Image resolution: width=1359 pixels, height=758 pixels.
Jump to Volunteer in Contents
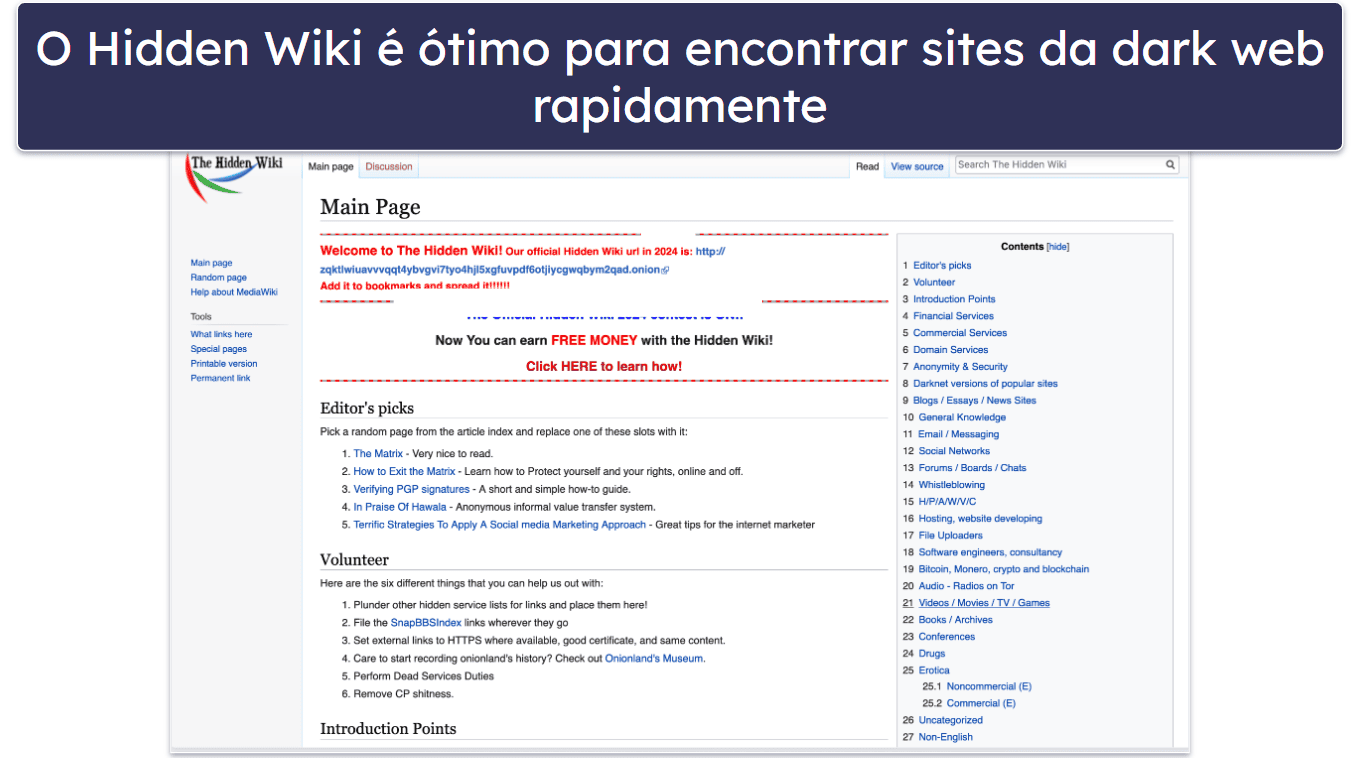[934, 282]
